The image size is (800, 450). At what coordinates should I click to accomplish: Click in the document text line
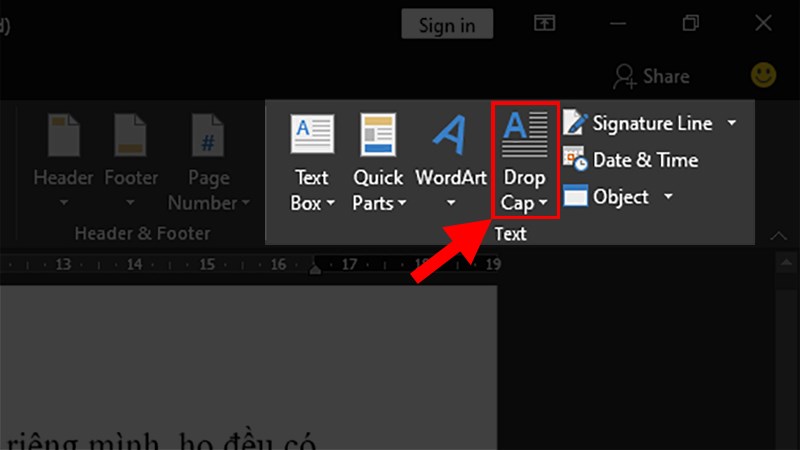tap(160, 440)
